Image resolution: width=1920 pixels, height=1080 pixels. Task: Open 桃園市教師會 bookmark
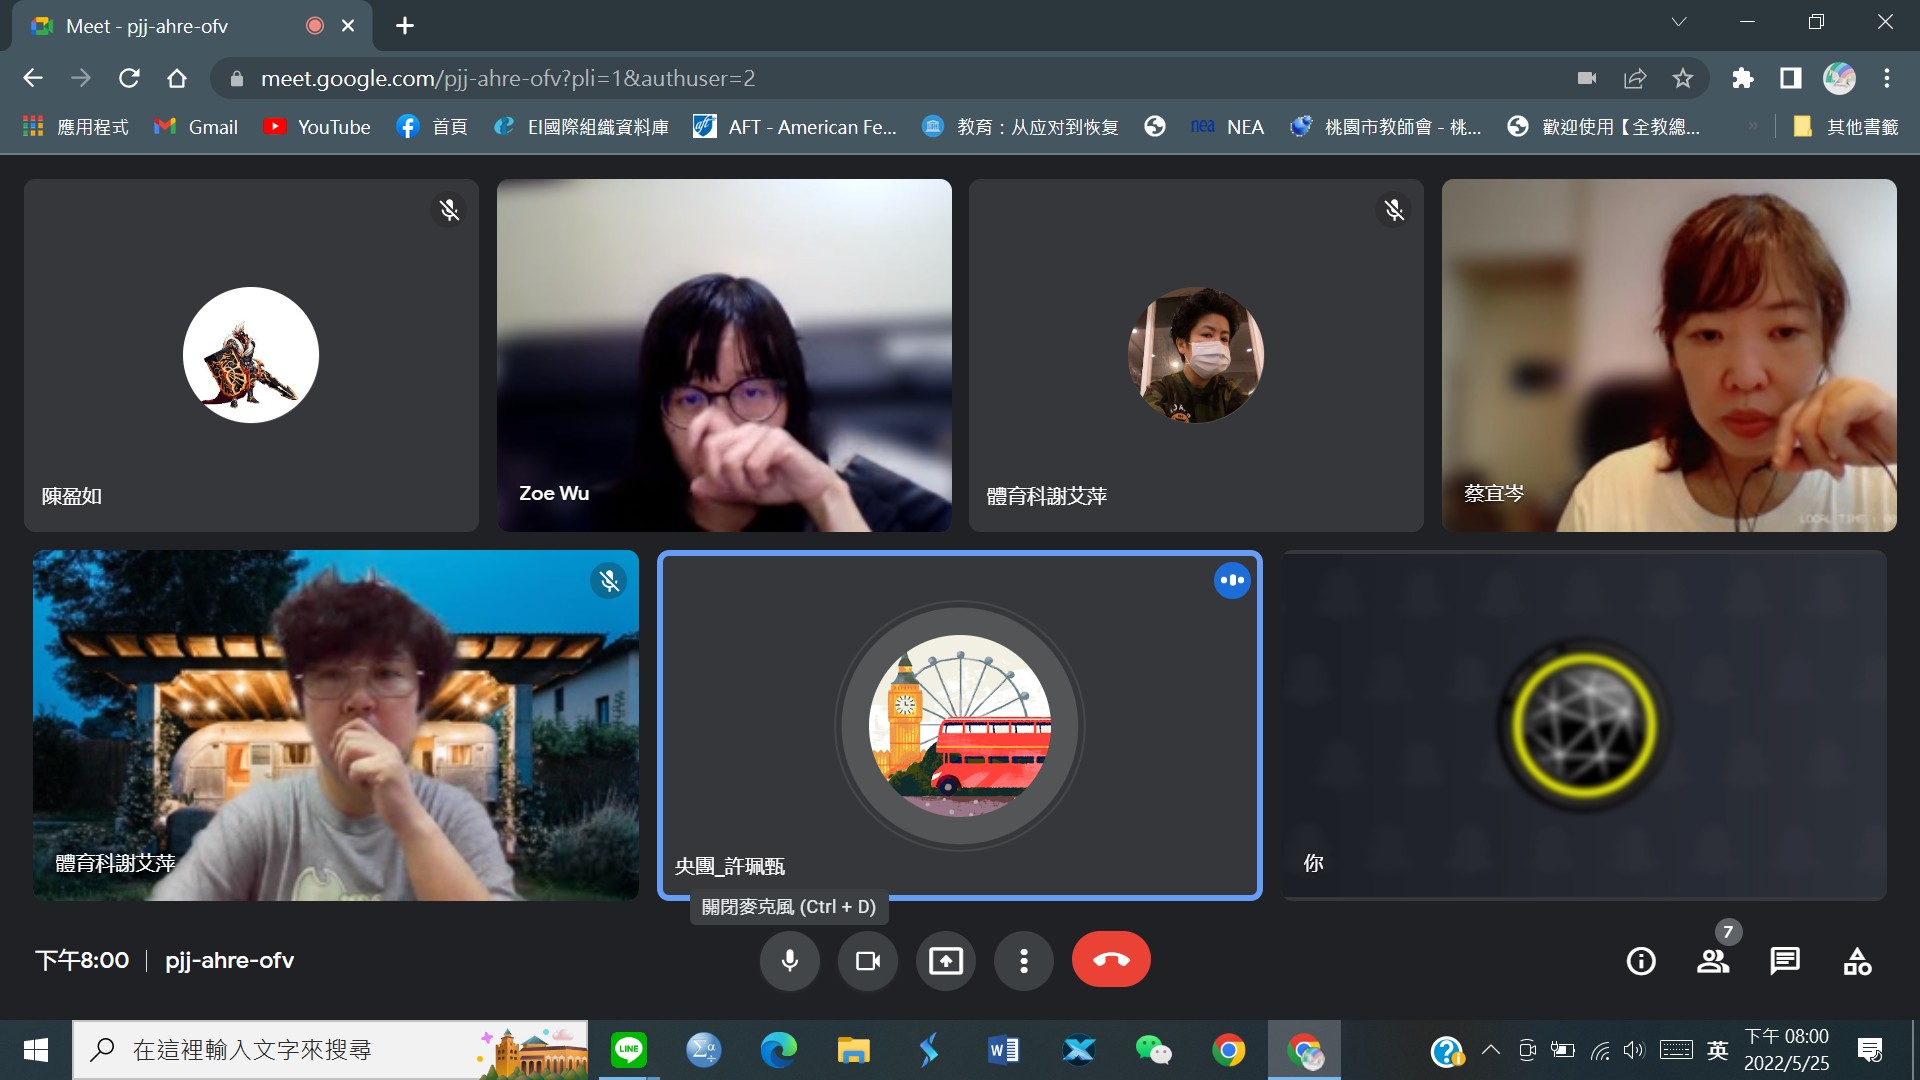click(x=1385, y=127)
